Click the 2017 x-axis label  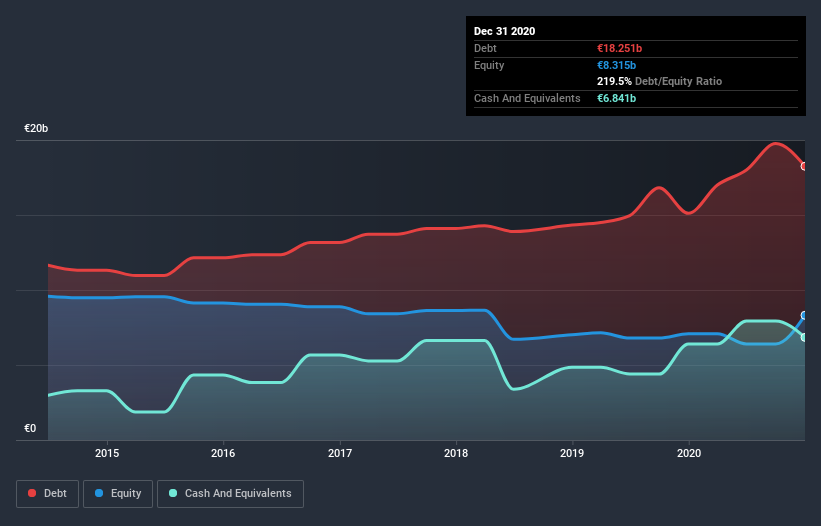340,453
